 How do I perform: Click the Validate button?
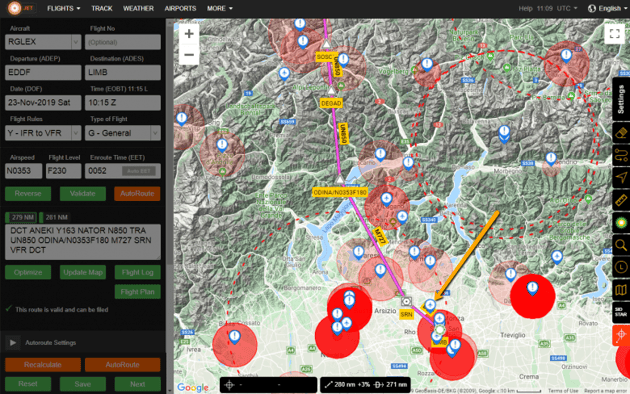pyautogui.click(x=83, y=194)
